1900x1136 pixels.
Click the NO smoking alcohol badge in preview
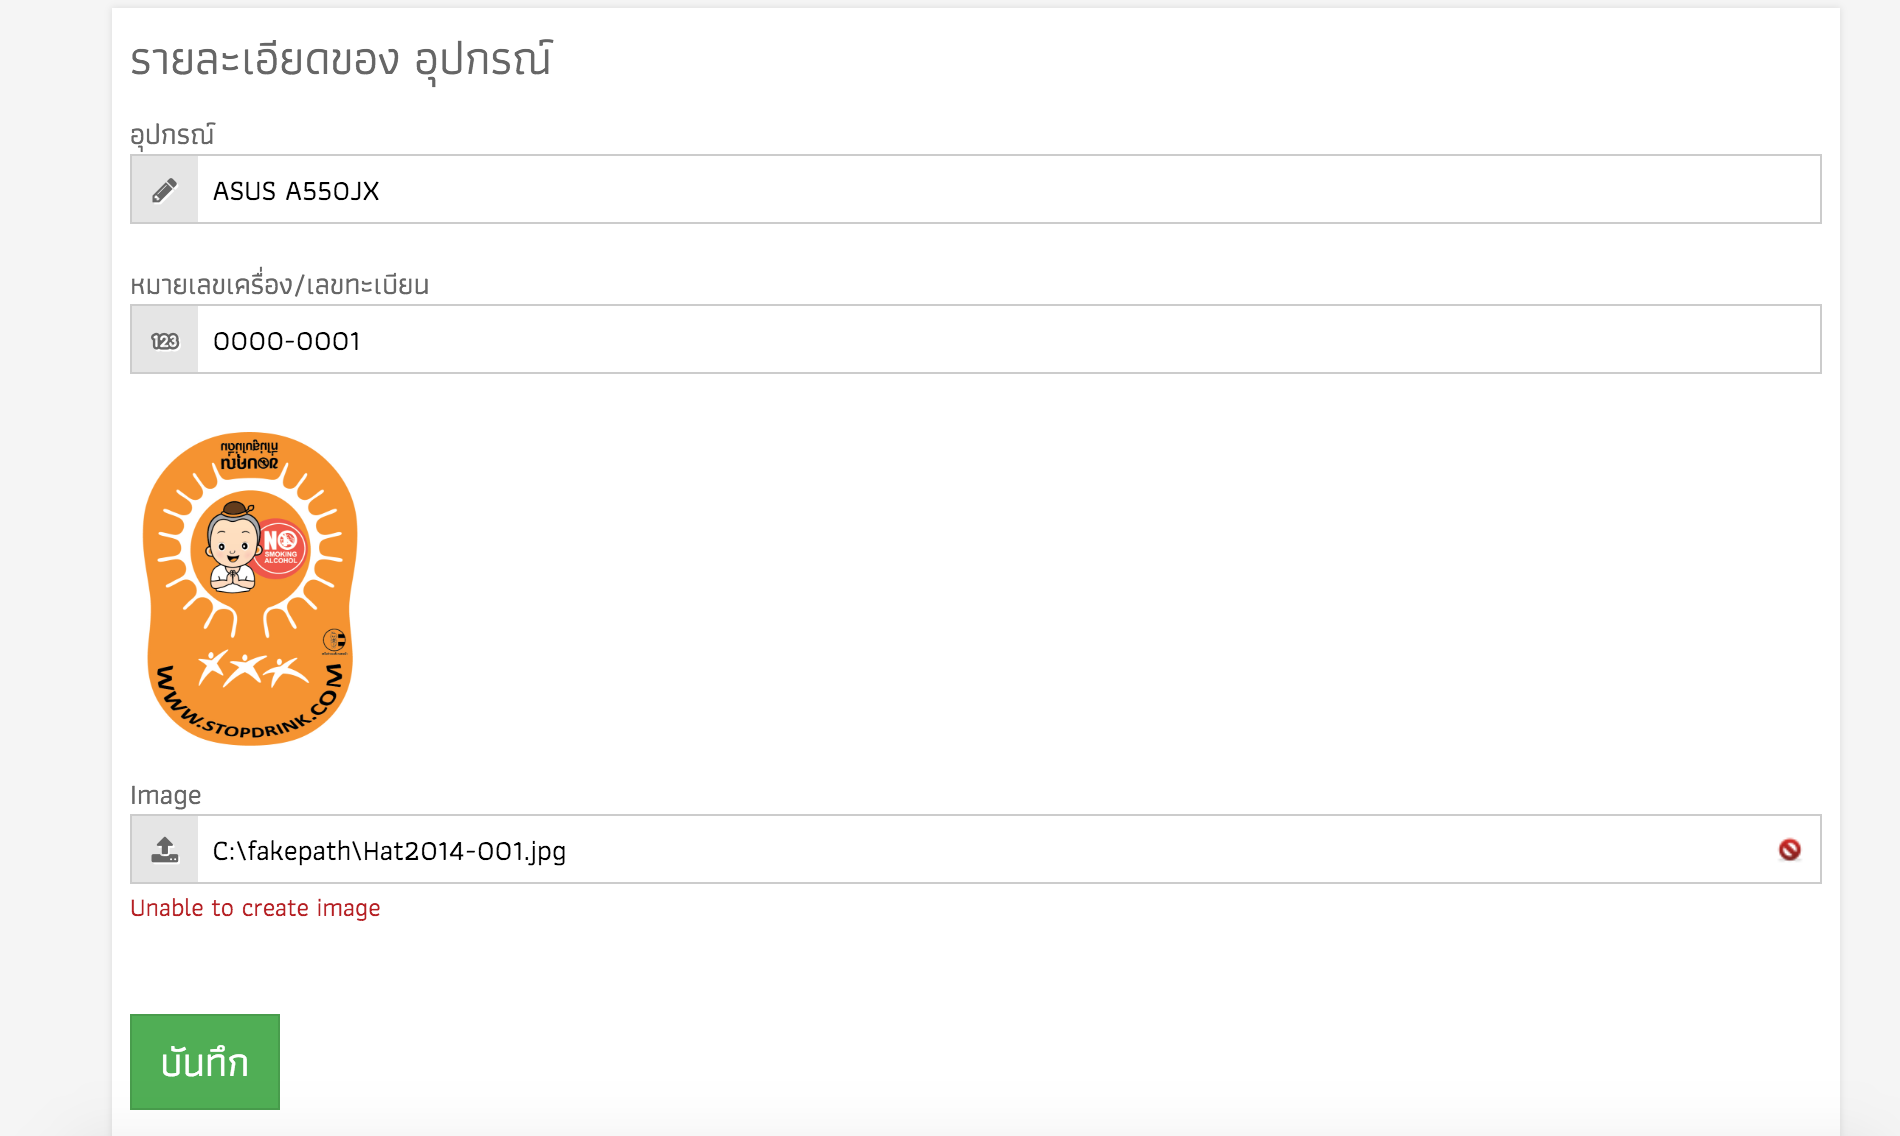[x=280, y=548]
